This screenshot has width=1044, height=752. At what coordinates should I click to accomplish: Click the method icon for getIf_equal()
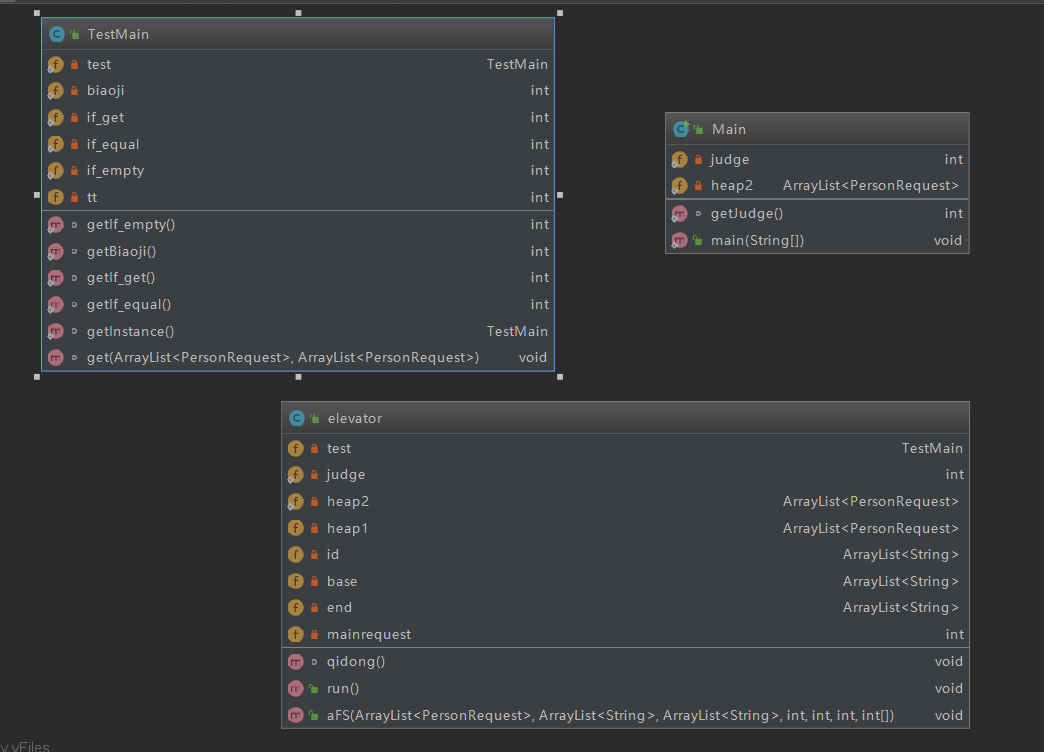click(x=55, y=305)
